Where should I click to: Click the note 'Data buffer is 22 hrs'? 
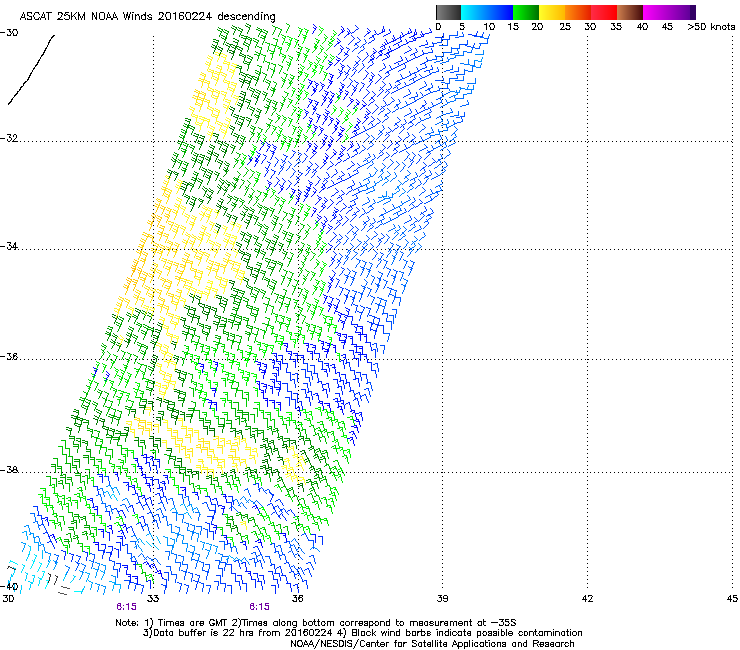203,633
